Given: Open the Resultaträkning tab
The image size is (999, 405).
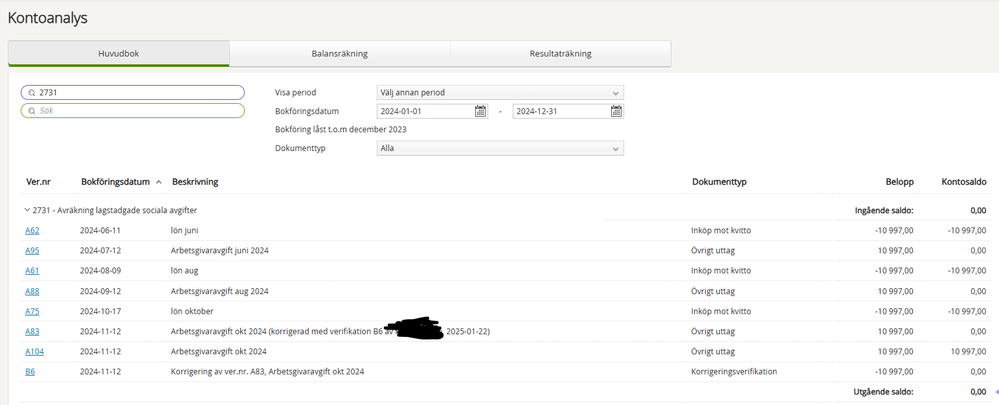Looking at the screenshot, I should click(560, 54).
